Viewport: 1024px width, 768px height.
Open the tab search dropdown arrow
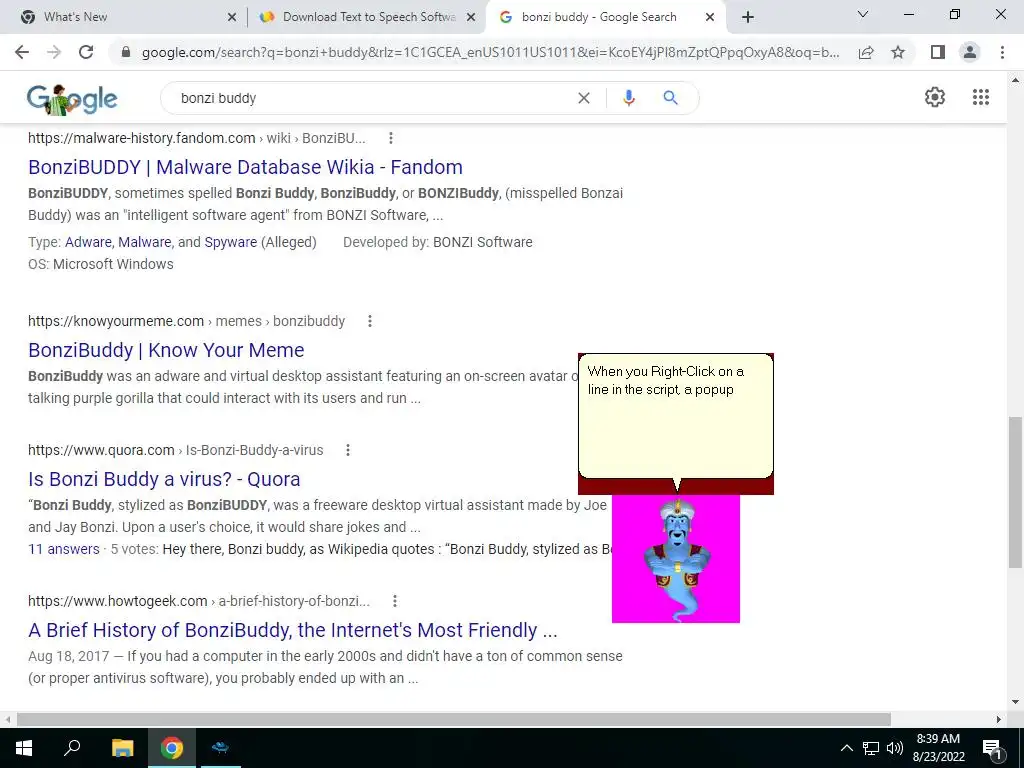pyautogui.click(x=863, y=14)
